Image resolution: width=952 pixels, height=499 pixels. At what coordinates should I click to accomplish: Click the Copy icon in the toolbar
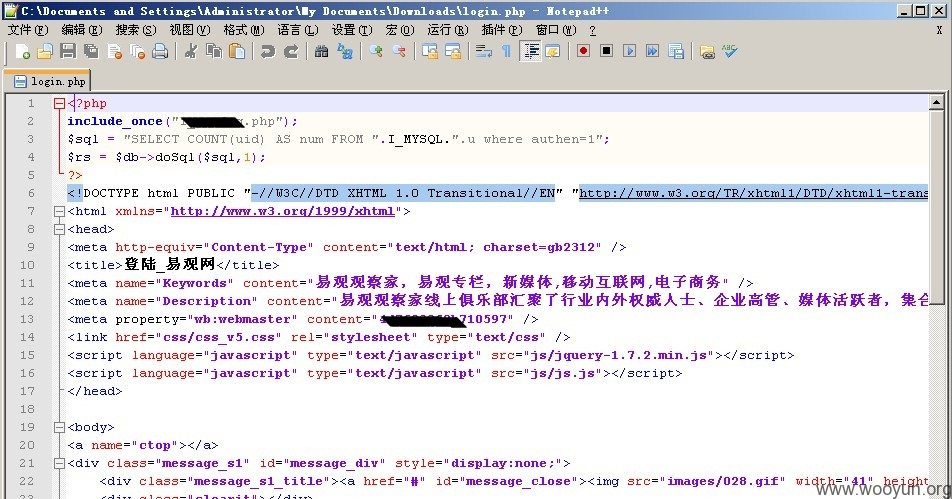214,52
